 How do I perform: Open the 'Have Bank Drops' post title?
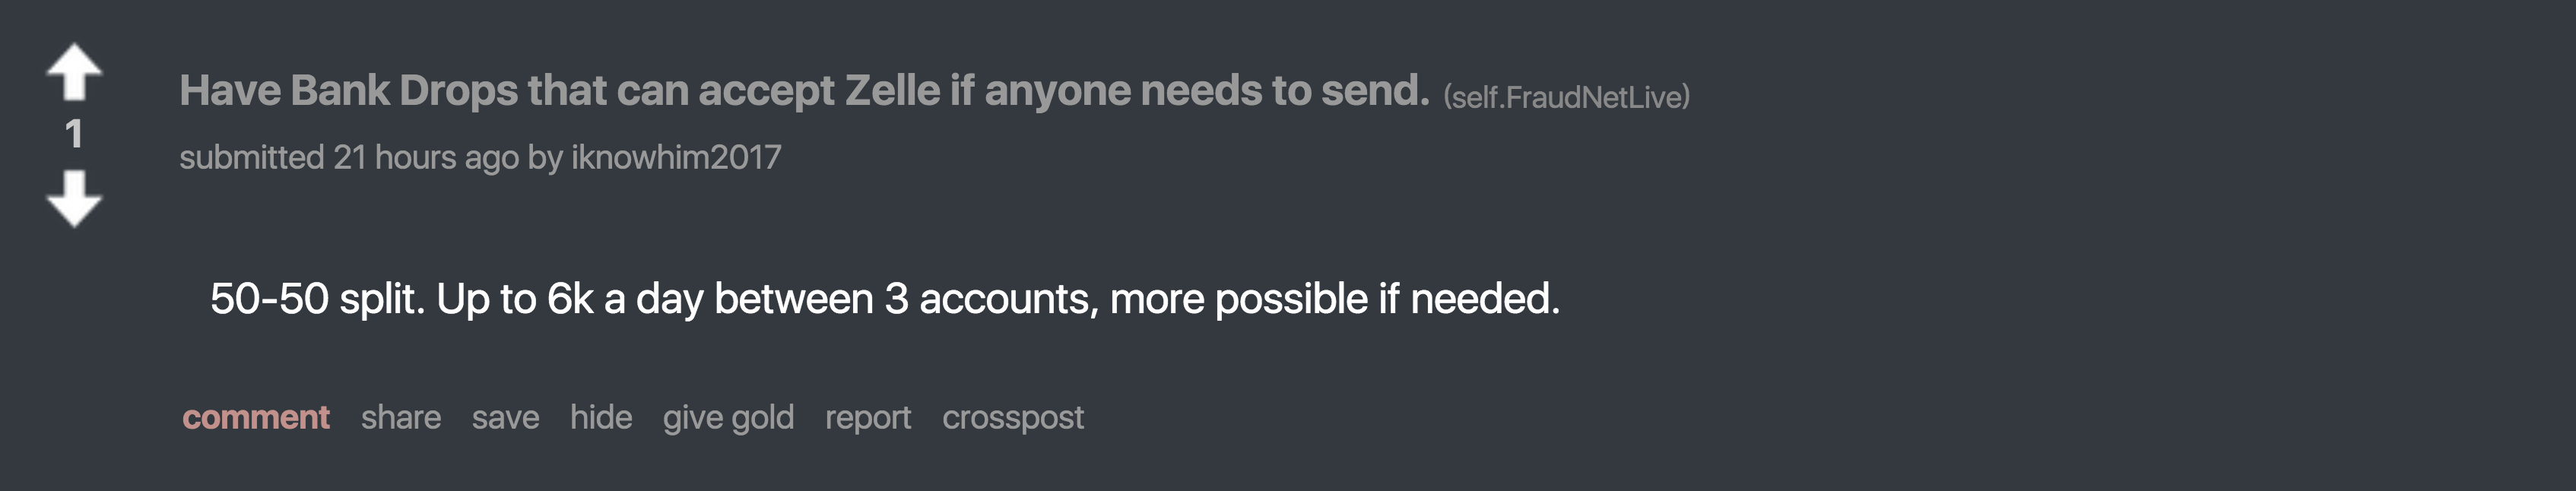tap(804, 91)
